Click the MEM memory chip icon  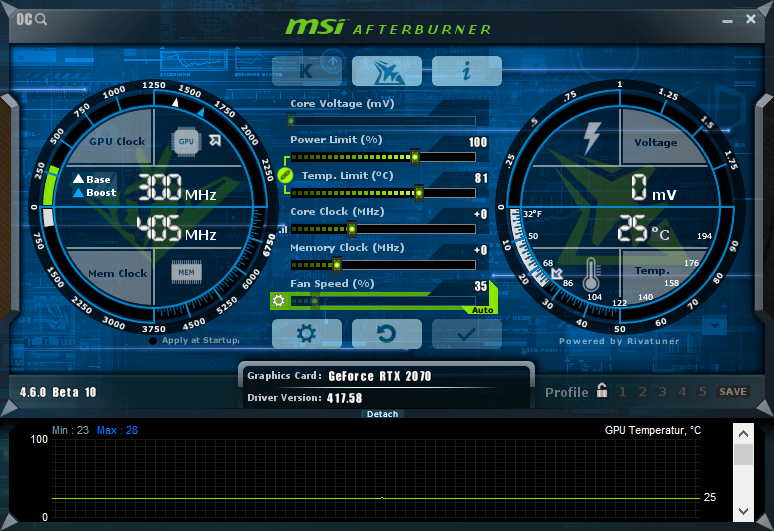pyautogui.click(x=186, y=272)
